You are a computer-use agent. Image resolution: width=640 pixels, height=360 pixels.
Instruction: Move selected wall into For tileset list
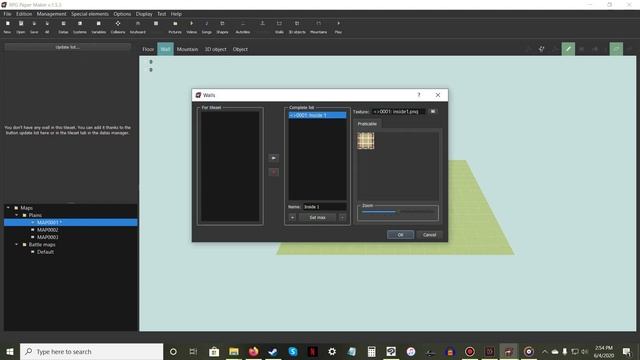coord(273,158)
